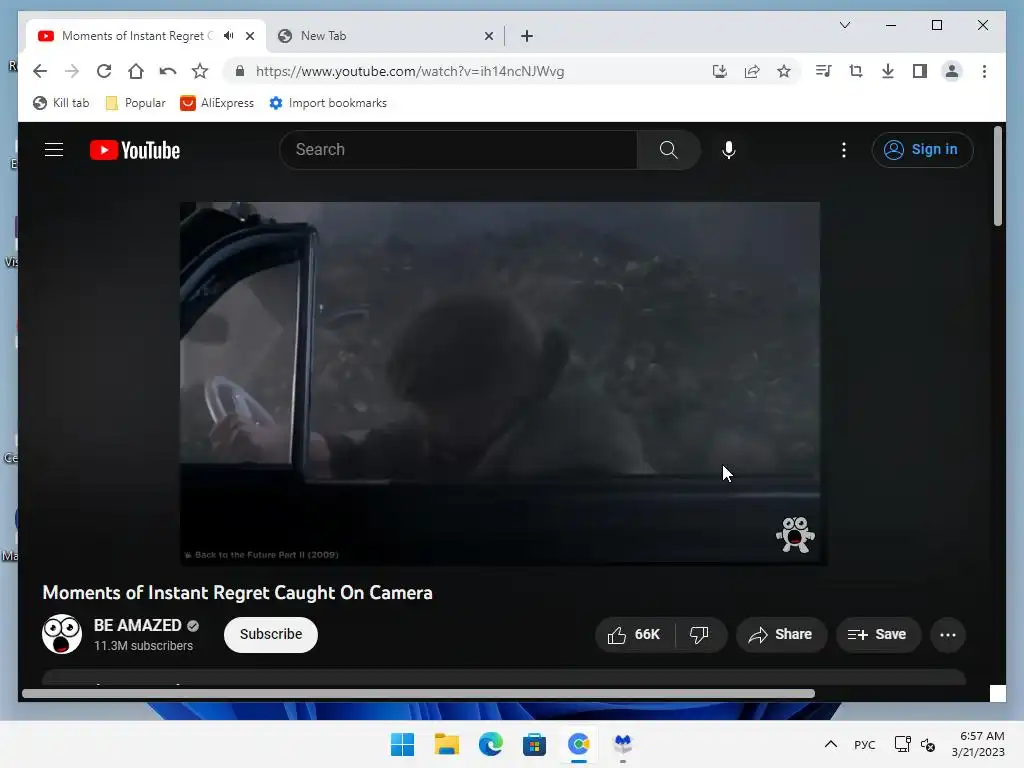Click the share page icon in address bar

tap(752, 71)
